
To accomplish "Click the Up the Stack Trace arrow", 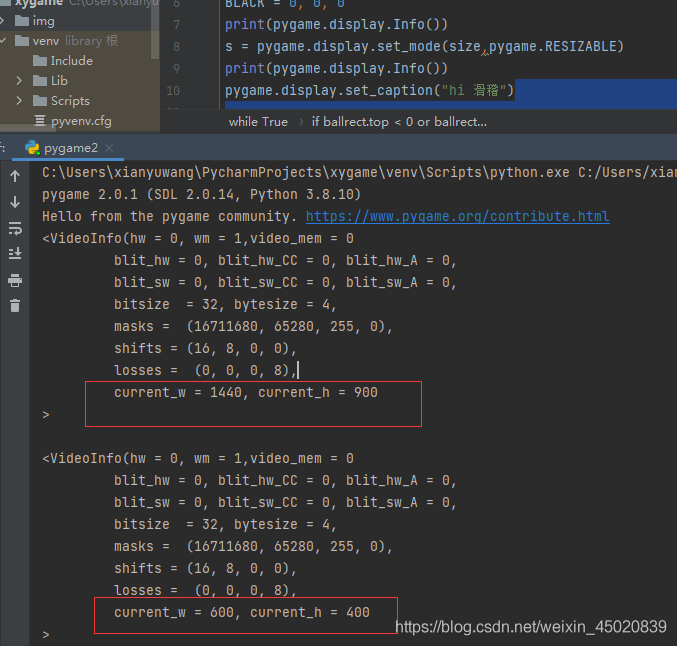I will (15, 176).
